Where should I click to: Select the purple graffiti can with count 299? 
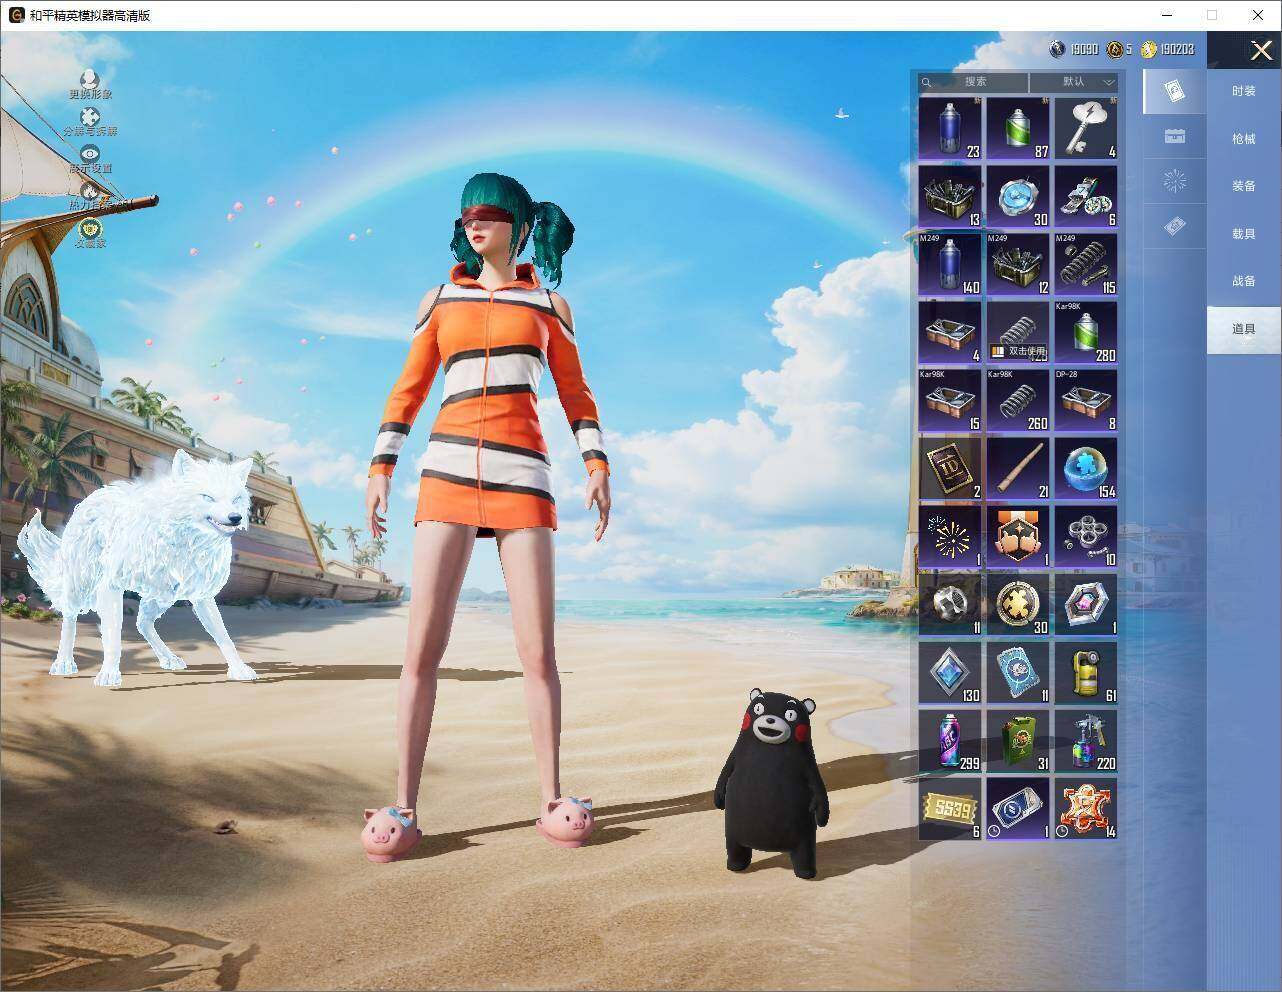tap(950, 740)
